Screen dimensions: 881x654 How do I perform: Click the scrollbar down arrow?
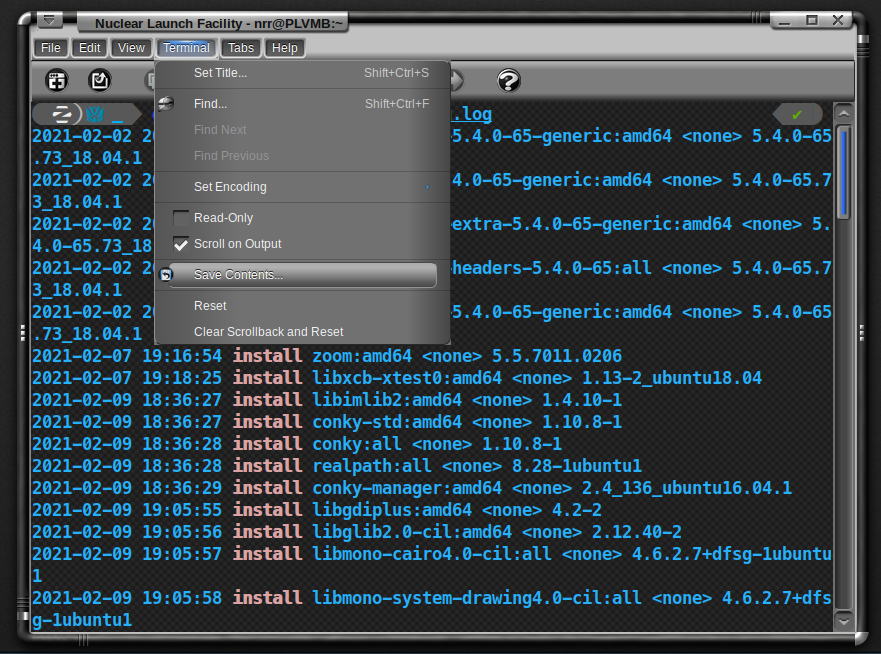(843, 621)
